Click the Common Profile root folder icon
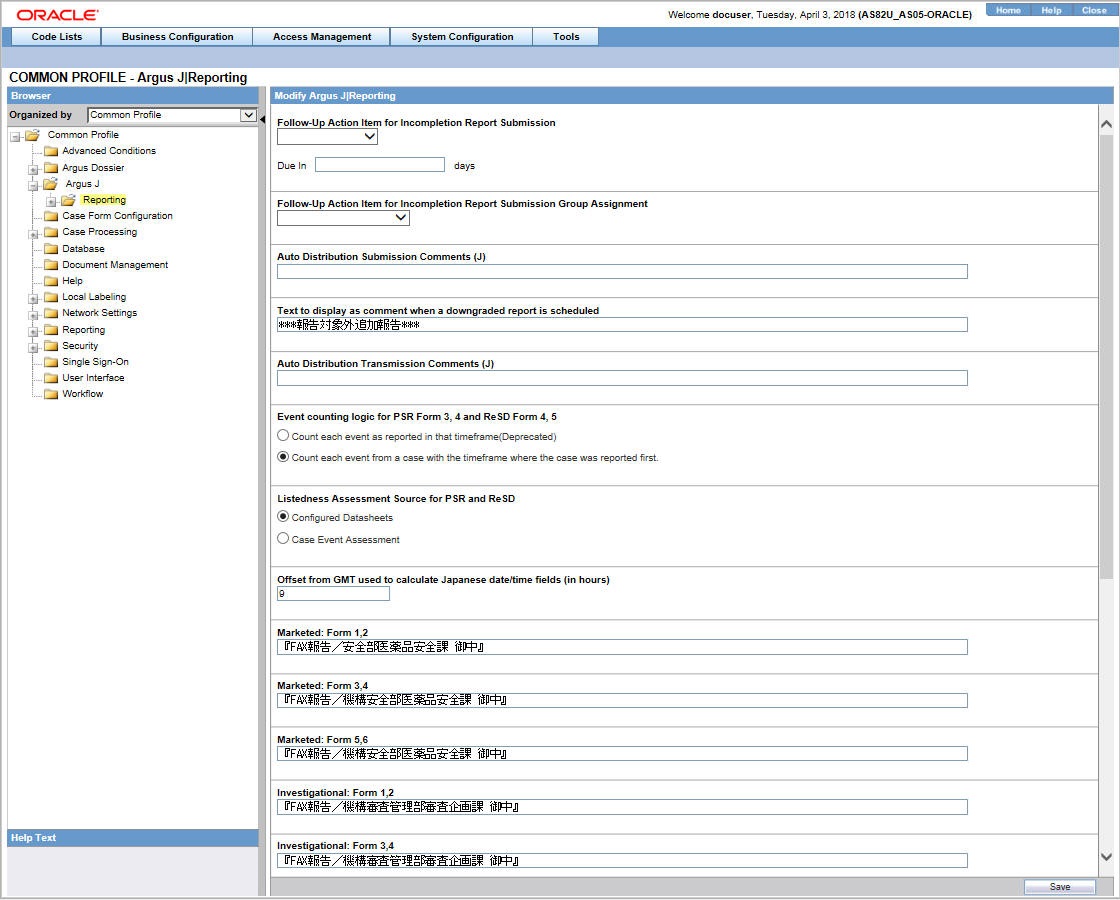The width and height of the screenshot is (1120, 900). 32,135
